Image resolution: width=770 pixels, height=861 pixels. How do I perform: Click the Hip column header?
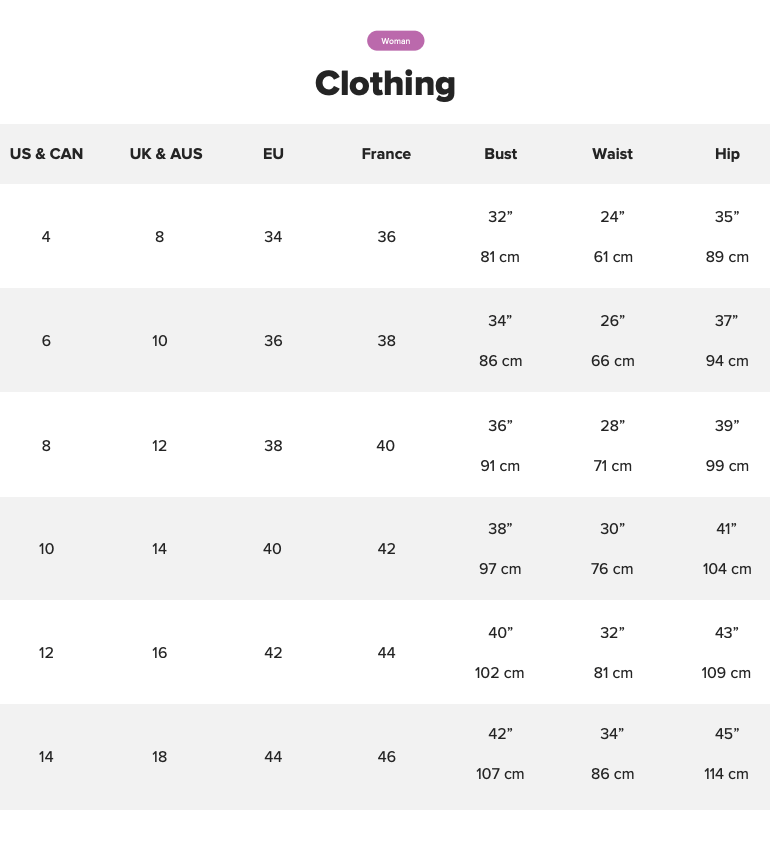727,154
